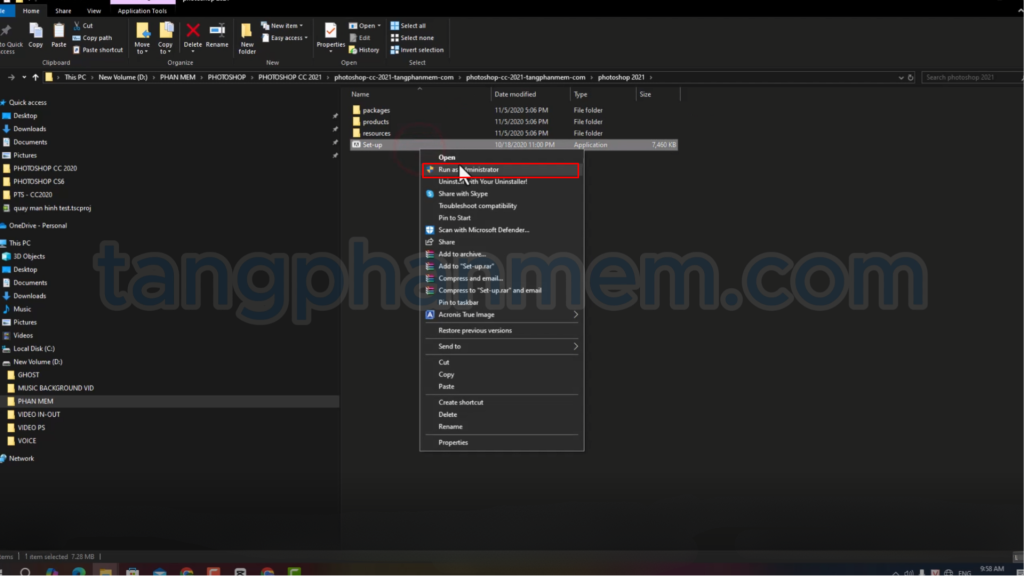
Task: Click Select all in ribbon
Action: coord(412,26)
